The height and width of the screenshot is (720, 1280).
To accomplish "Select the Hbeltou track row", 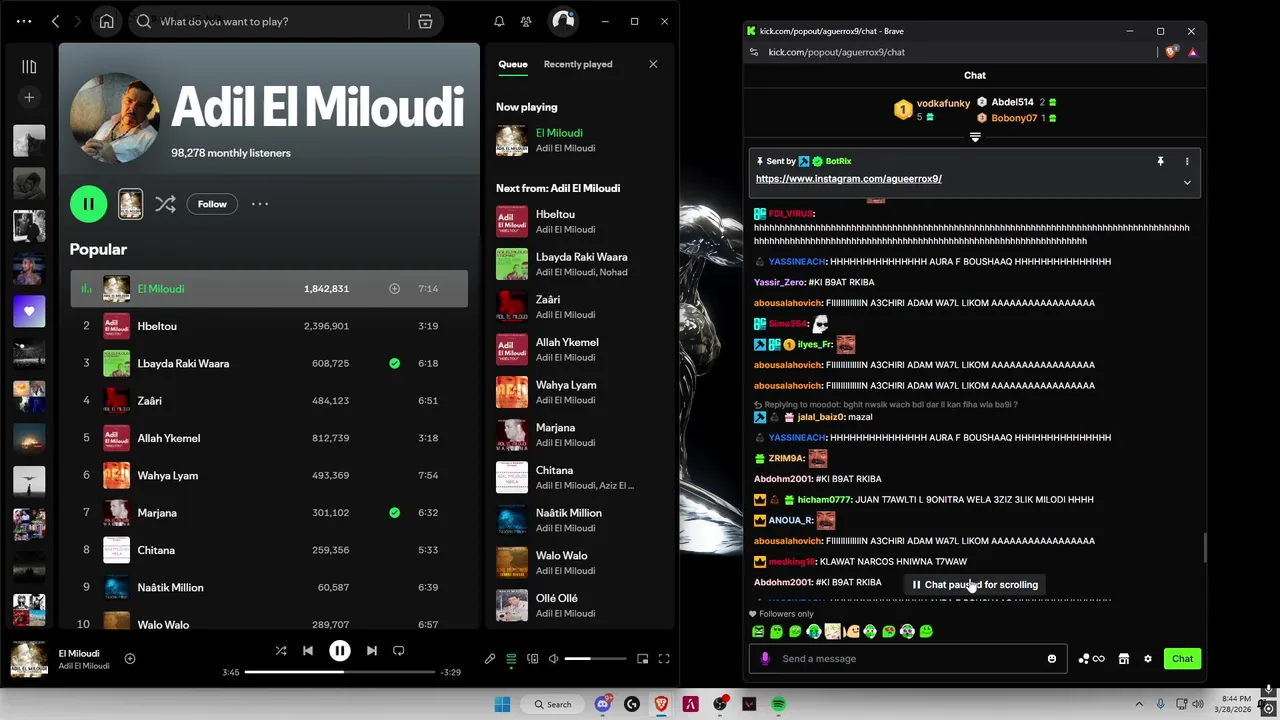I will (x=269, y=326).
